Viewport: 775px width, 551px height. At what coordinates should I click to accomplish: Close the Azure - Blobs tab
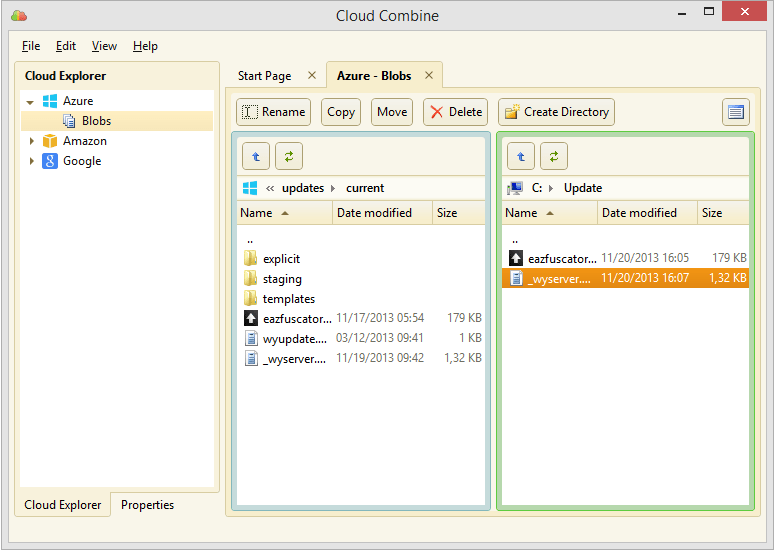[429, 75]
